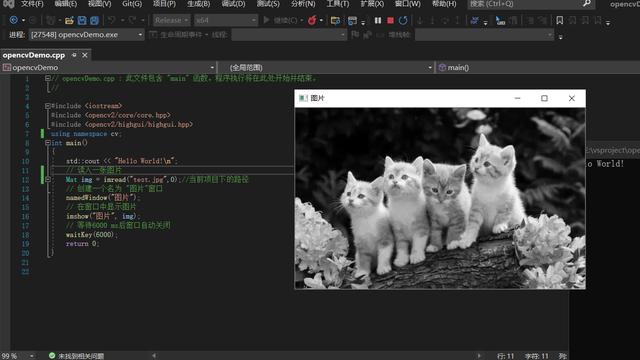Minimize the 图片 image window

(517, 98)
